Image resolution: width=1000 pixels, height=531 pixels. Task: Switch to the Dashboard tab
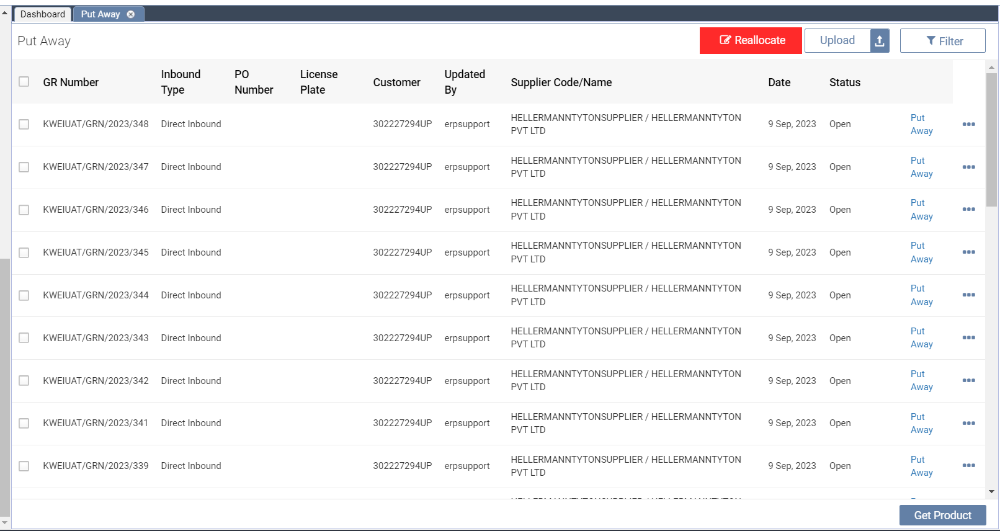tap(42, 14)
